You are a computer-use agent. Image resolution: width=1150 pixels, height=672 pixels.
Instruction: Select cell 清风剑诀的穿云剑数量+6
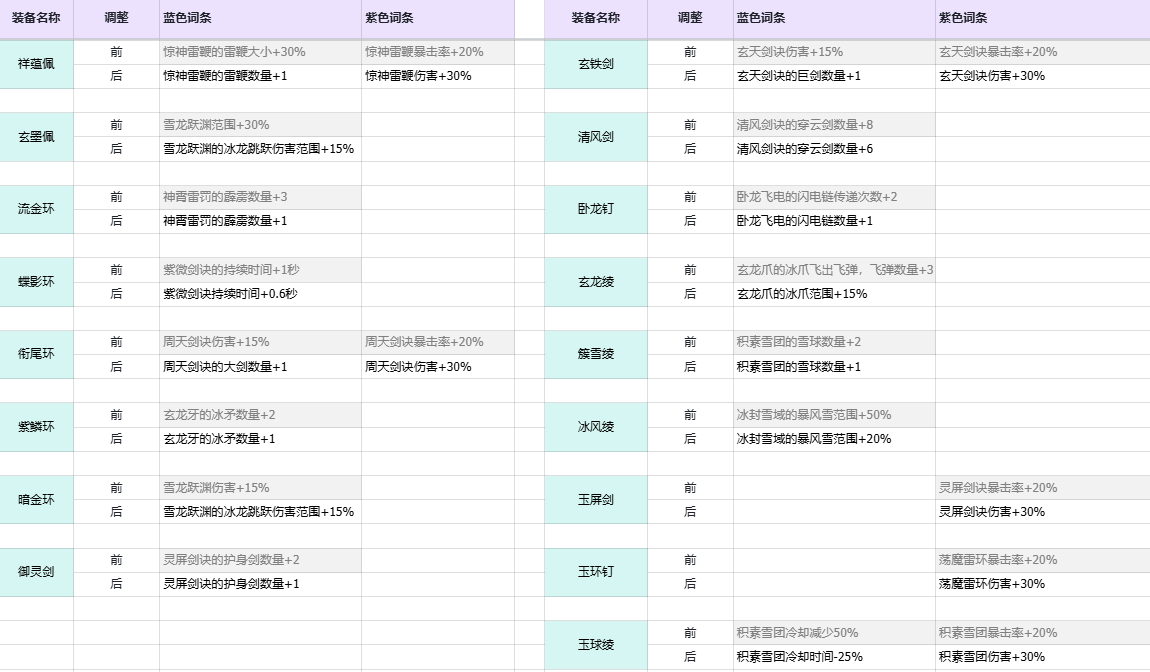click(834, 149)
